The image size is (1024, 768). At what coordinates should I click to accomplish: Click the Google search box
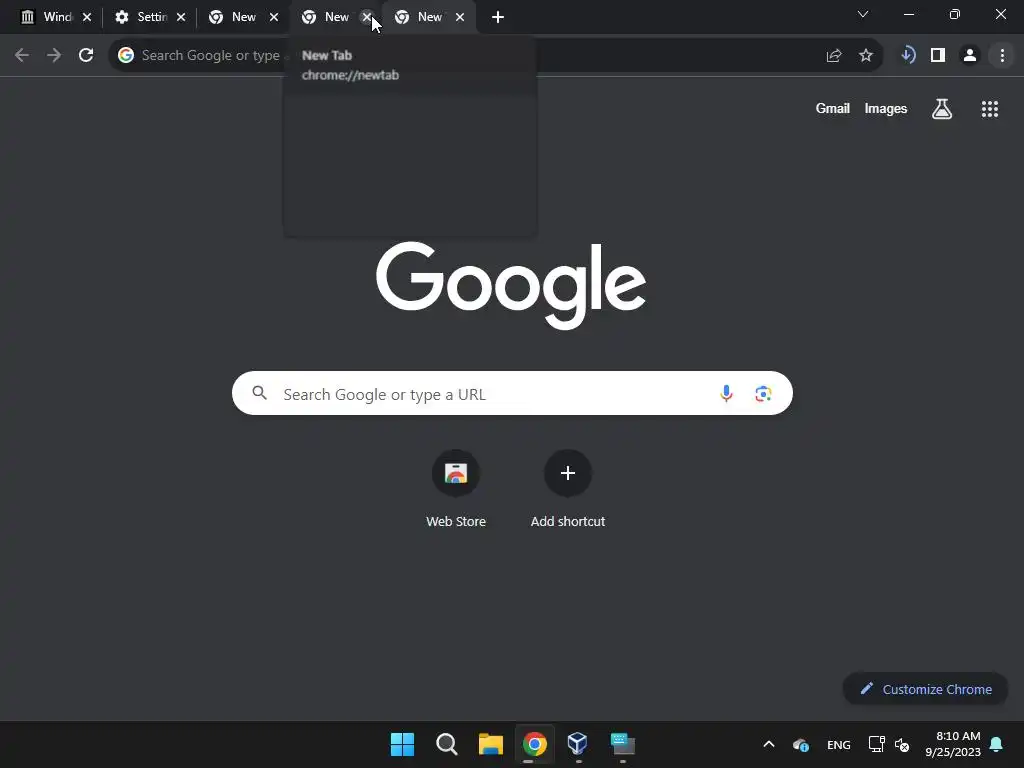click(x=512, y=393)
